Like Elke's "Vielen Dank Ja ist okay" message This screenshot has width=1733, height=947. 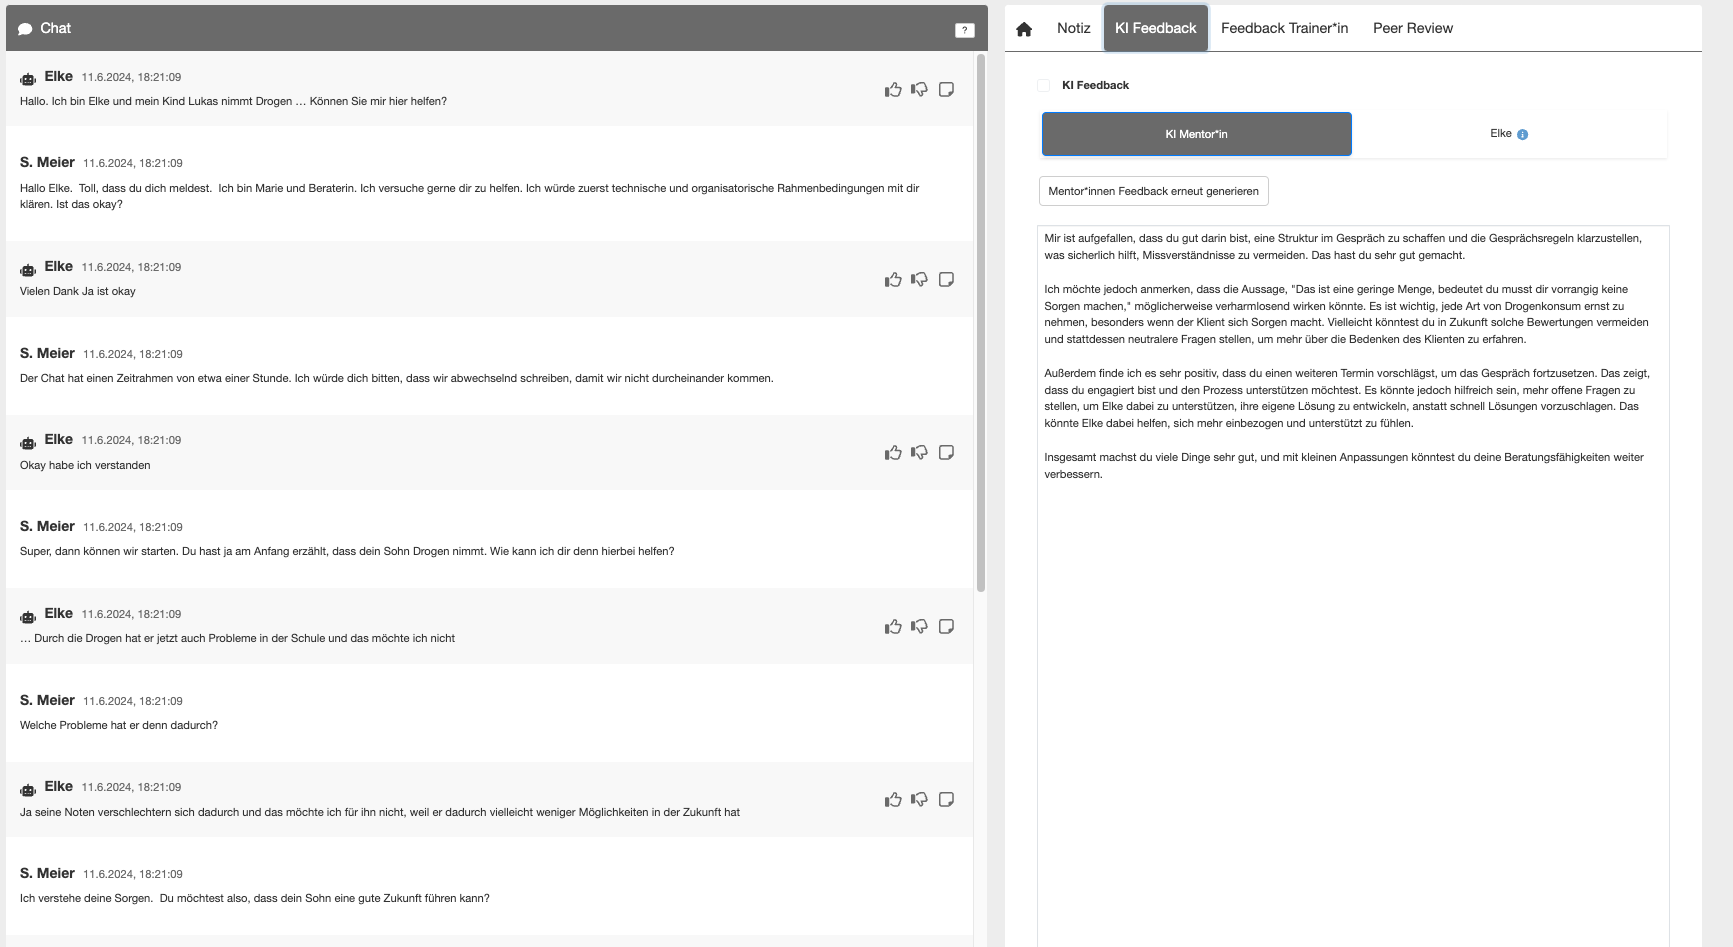(893, 280)
